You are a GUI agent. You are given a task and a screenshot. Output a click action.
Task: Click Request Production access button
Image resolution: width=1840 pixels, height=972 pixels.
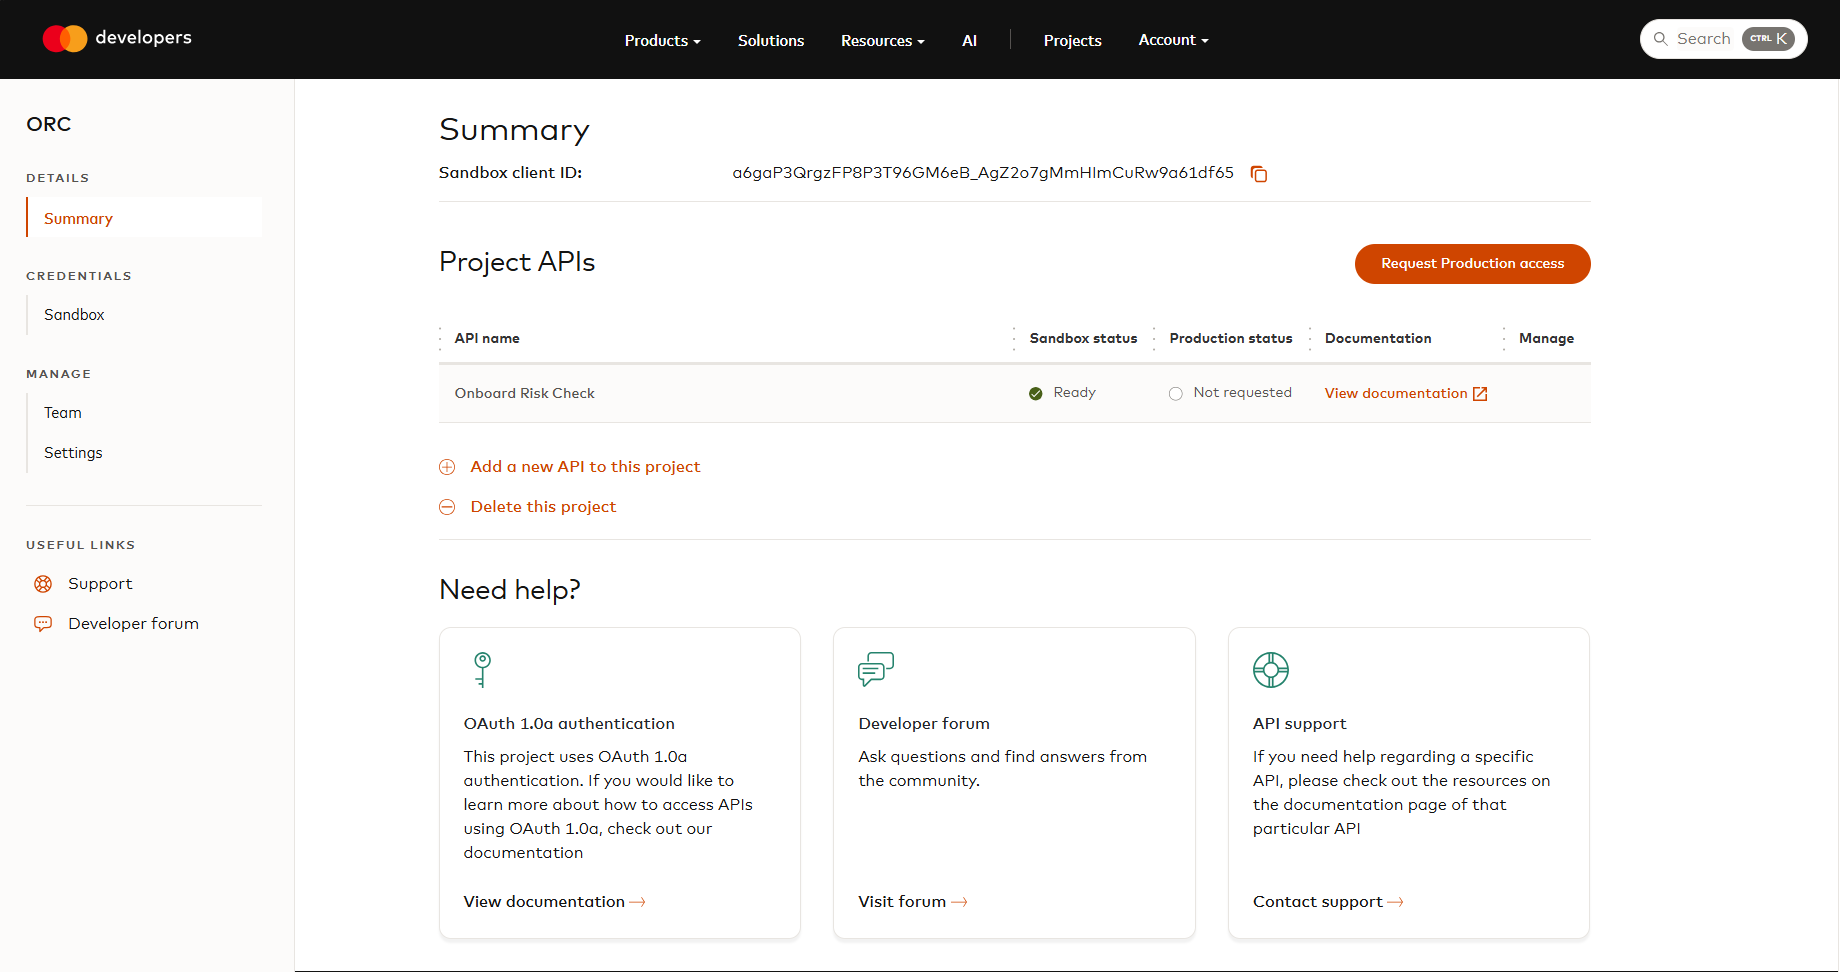pyautogui.click(x=1472, y=264)
